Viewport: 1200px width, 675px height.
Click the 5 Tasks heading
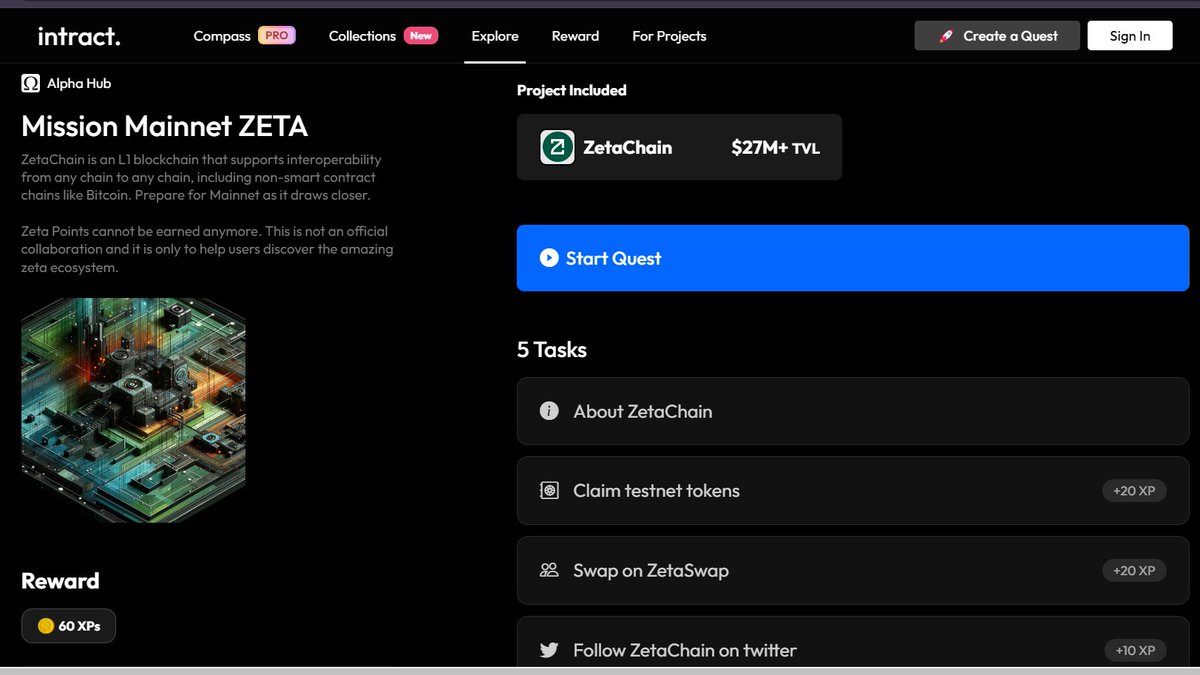[x=552, y=350]
